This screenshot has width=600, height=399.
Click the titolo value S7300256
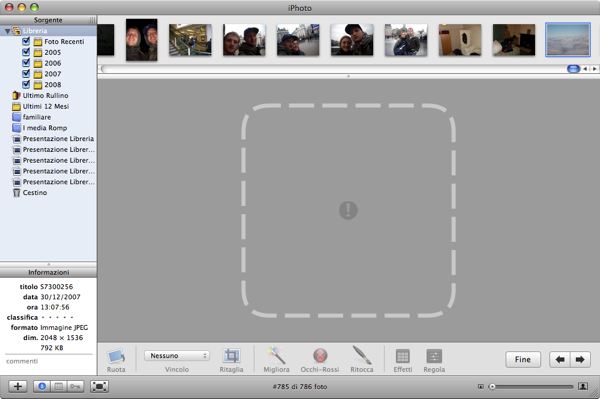[x=57, y=287]
